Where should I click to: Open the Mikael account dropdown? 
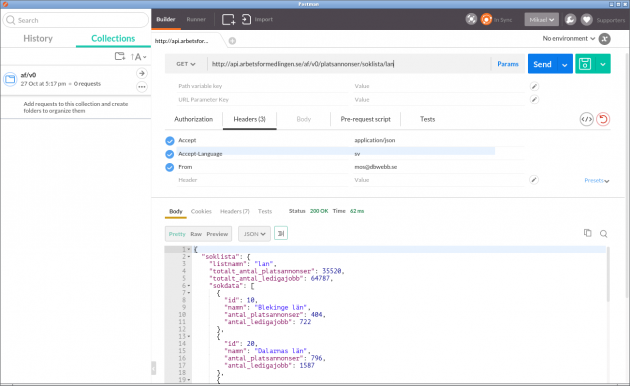click(541, 20)
